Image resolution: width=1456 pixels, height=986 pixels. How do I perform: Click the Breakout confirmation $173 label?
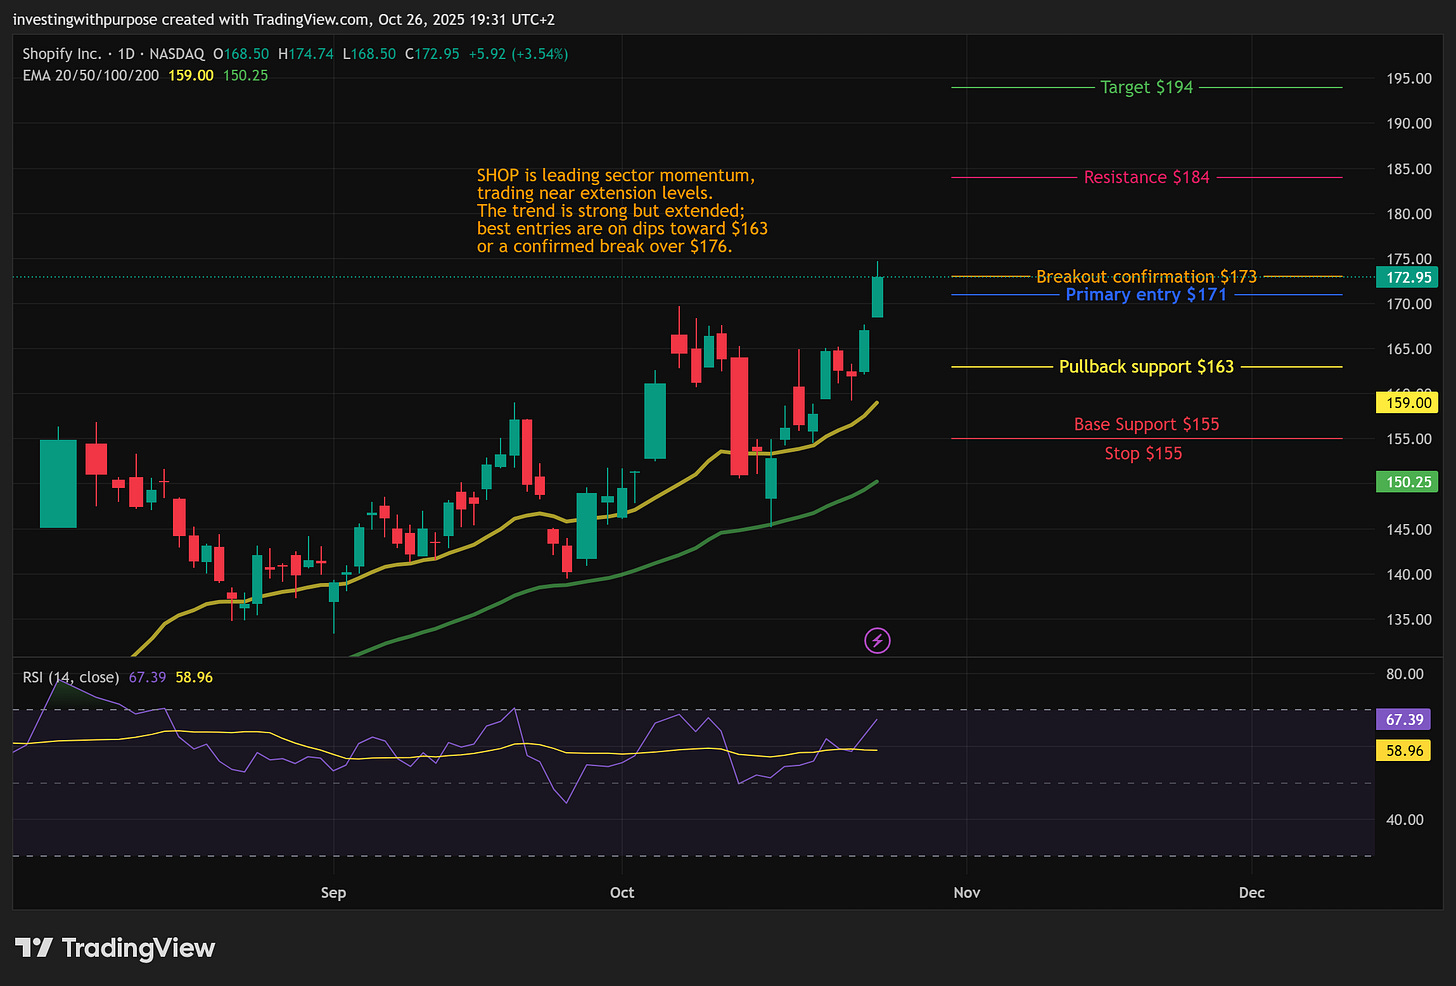pyautogui.click(x=1146, y=276)
